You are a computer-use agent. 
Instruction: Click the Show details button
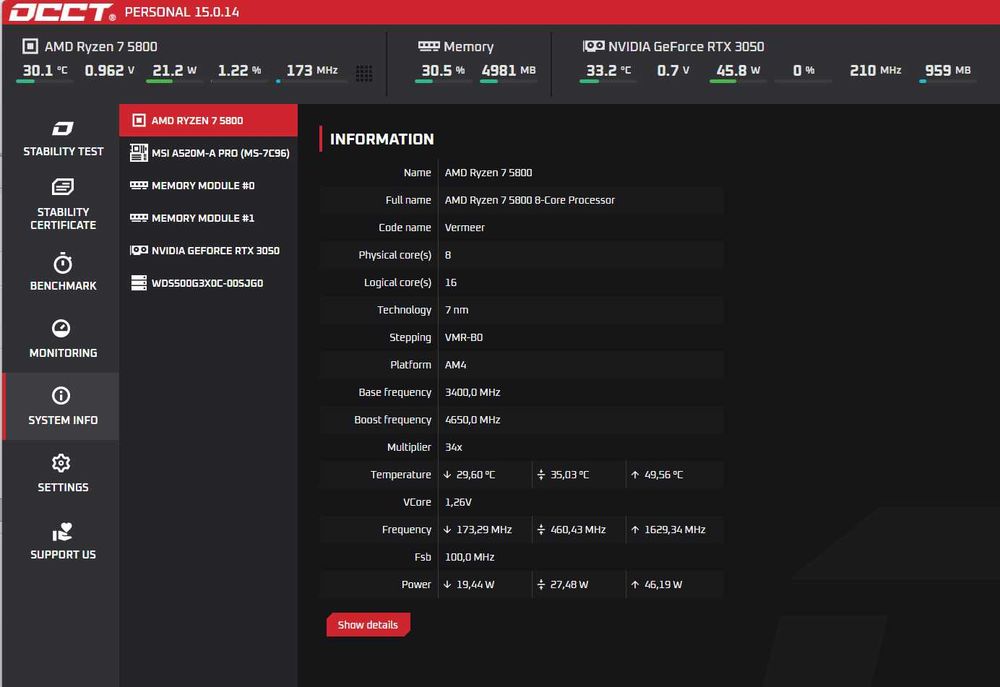pos(368,624)
